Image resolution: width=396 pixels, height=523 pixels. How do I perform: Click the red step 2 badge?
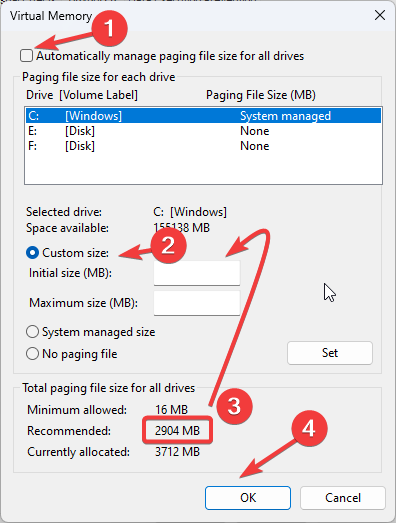(x=168, y=246)
